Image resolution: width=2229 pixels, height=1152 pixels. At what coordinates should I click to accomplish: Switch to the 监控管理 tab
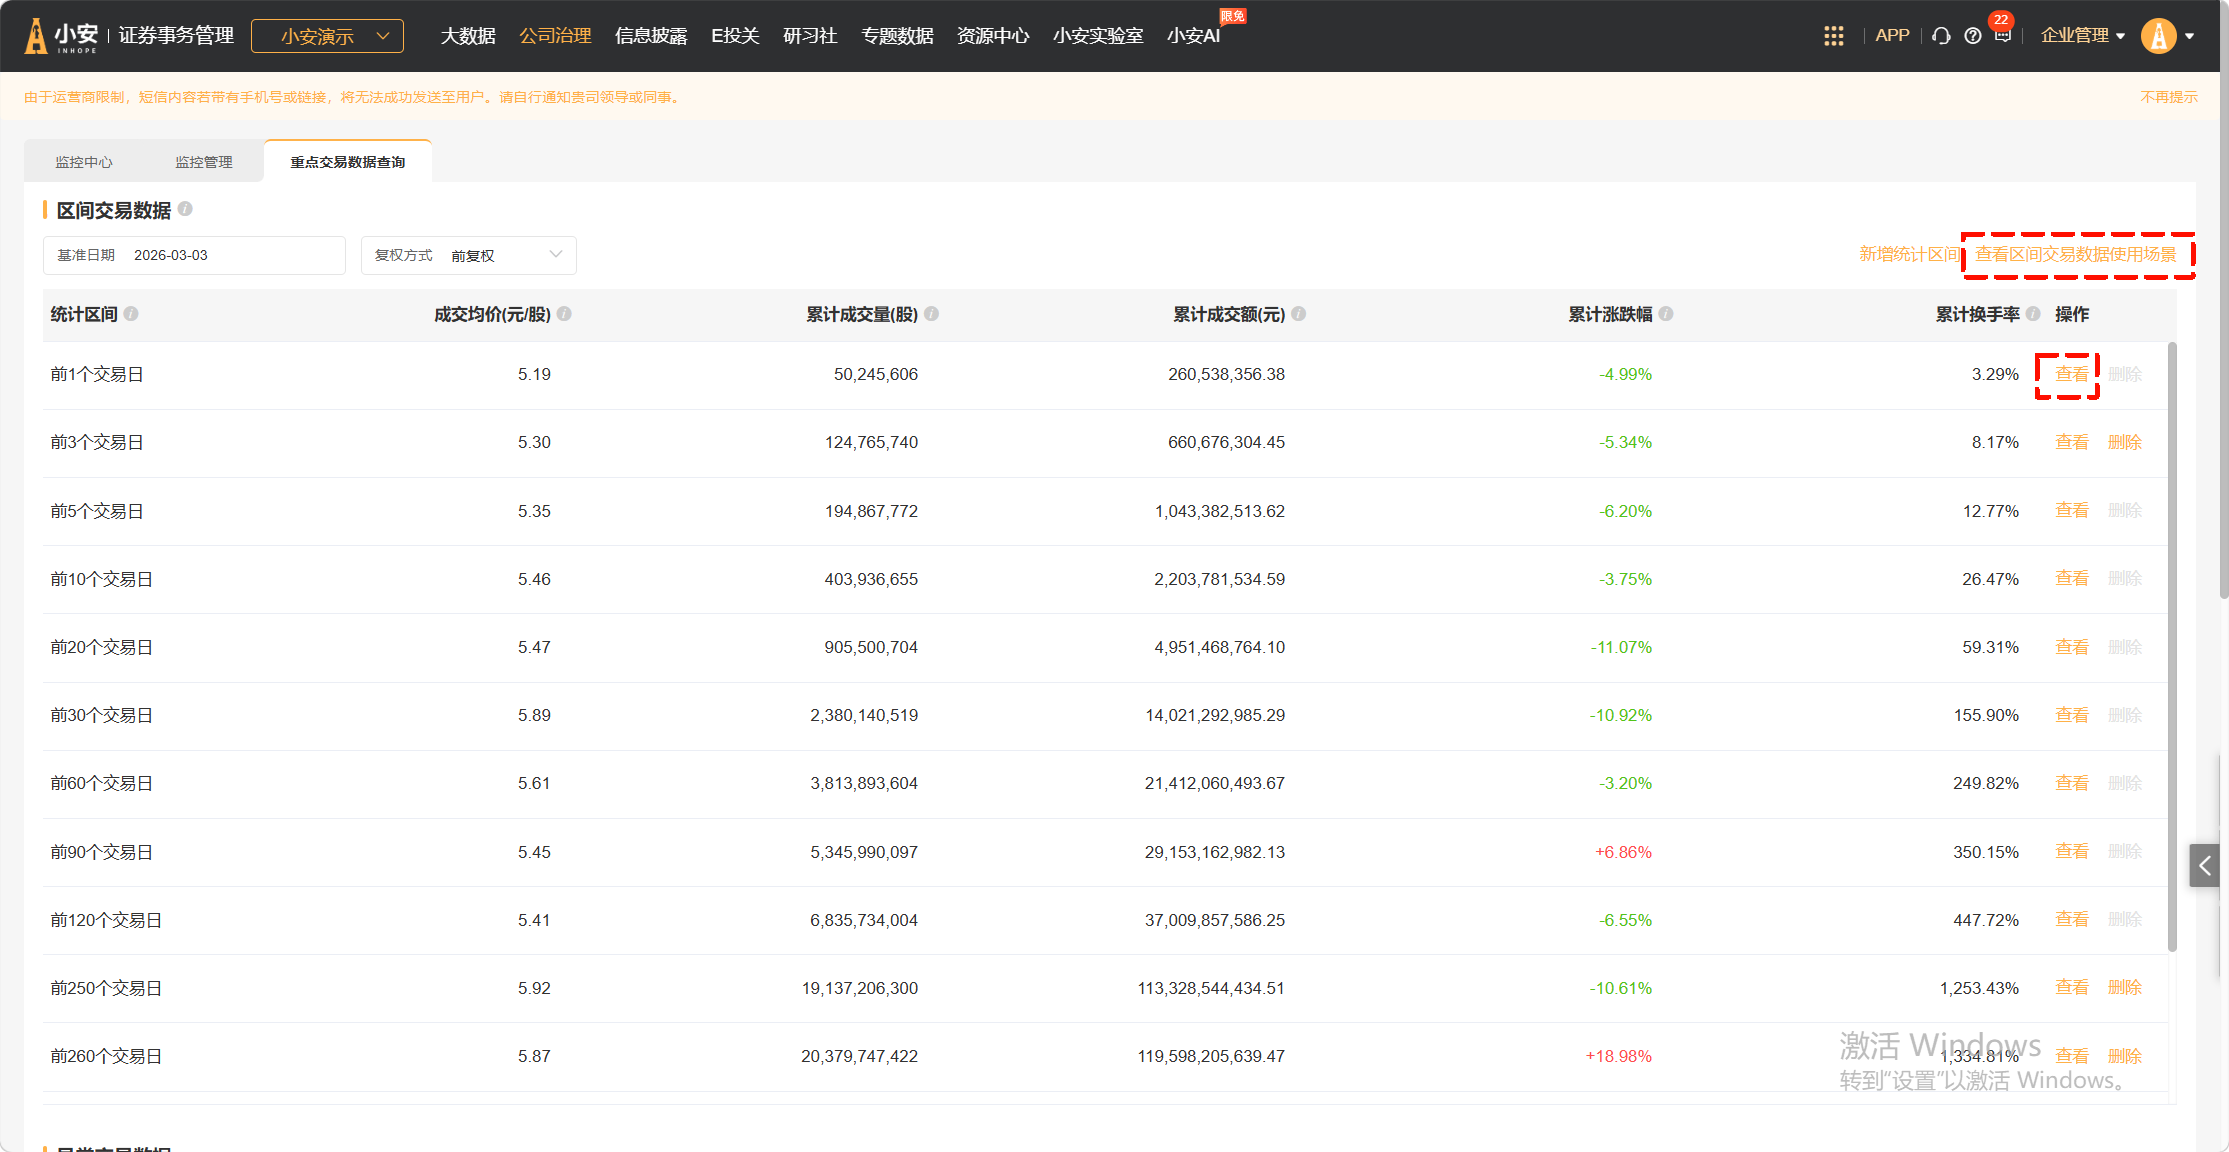204,162
